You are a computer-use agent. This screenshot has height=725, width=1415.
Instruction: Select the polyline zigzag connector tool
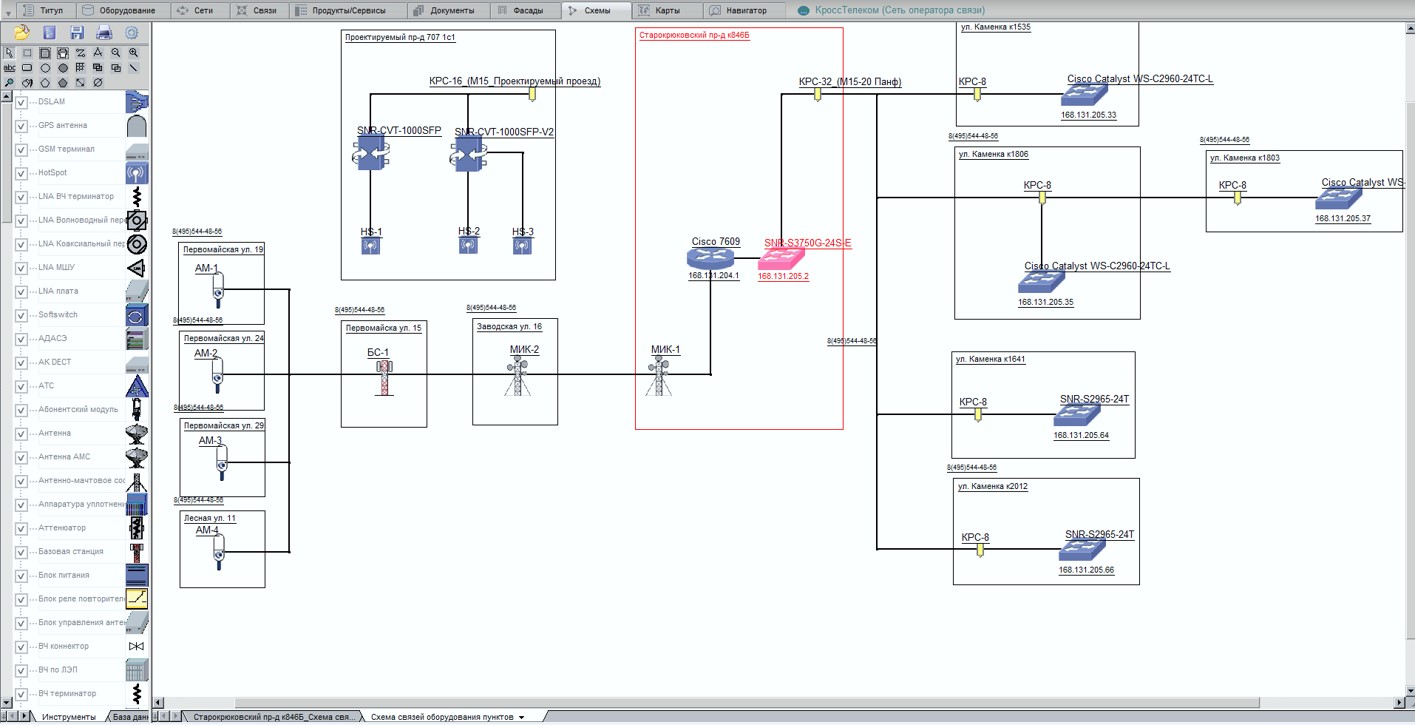pyautogui.click(x=80, y=53)
